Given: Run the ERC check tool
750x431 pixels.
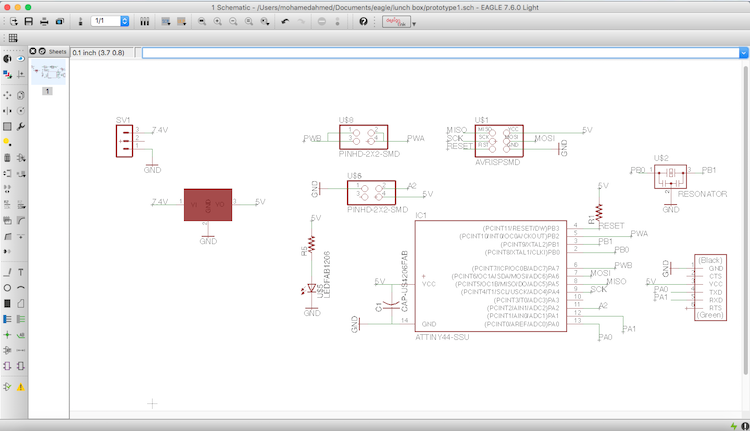Looking at the screenshot, I should (7, 387).
